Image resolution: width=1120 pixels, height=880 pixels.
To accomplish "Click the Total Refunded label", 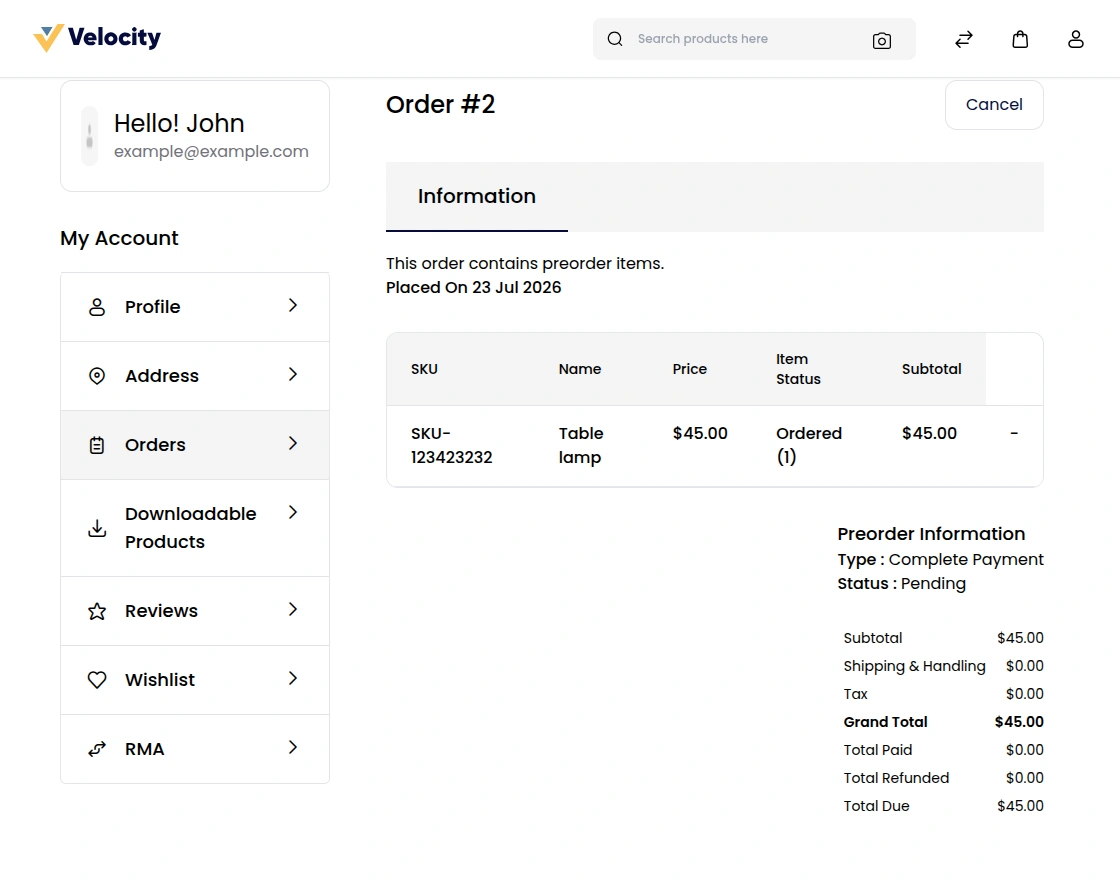I will coord(896,779).
